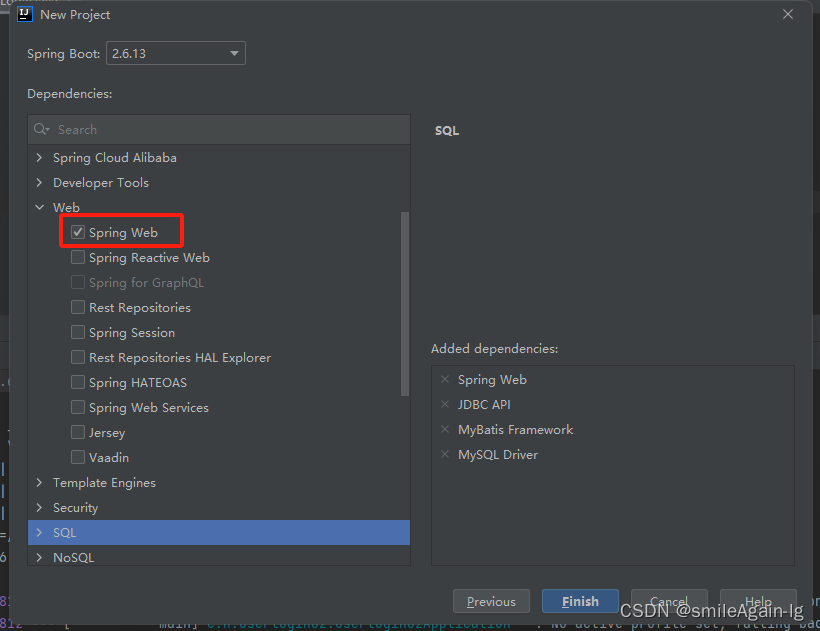Viewport: 820px width, 631px height.
Task: Click 'MySQL Driver' in added dependencies
Action: 498,455
